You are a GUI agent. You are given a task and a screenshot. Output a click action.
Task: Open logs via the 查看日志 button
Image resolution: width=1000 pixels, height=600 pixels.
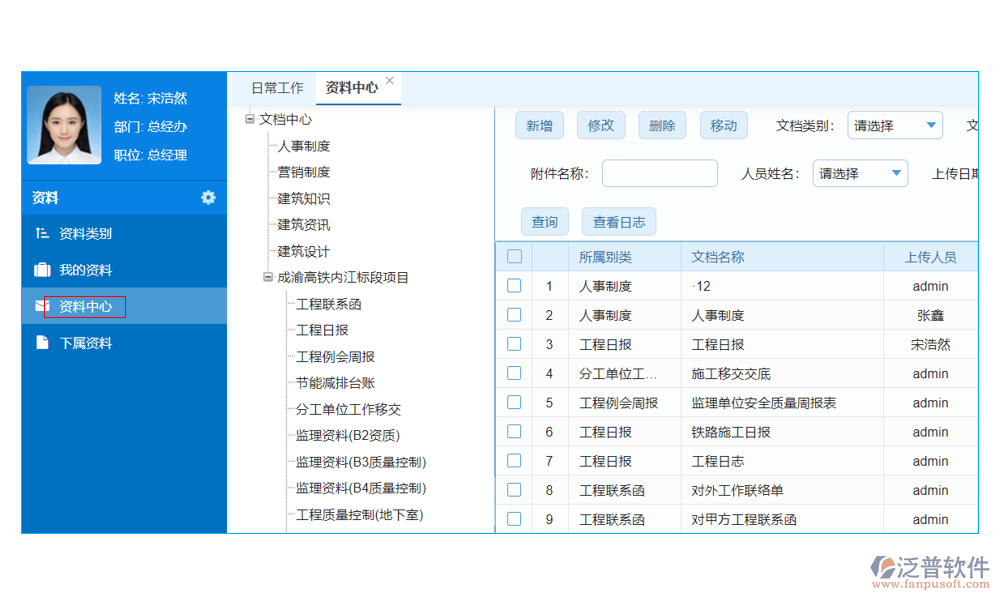click(618, 221)
